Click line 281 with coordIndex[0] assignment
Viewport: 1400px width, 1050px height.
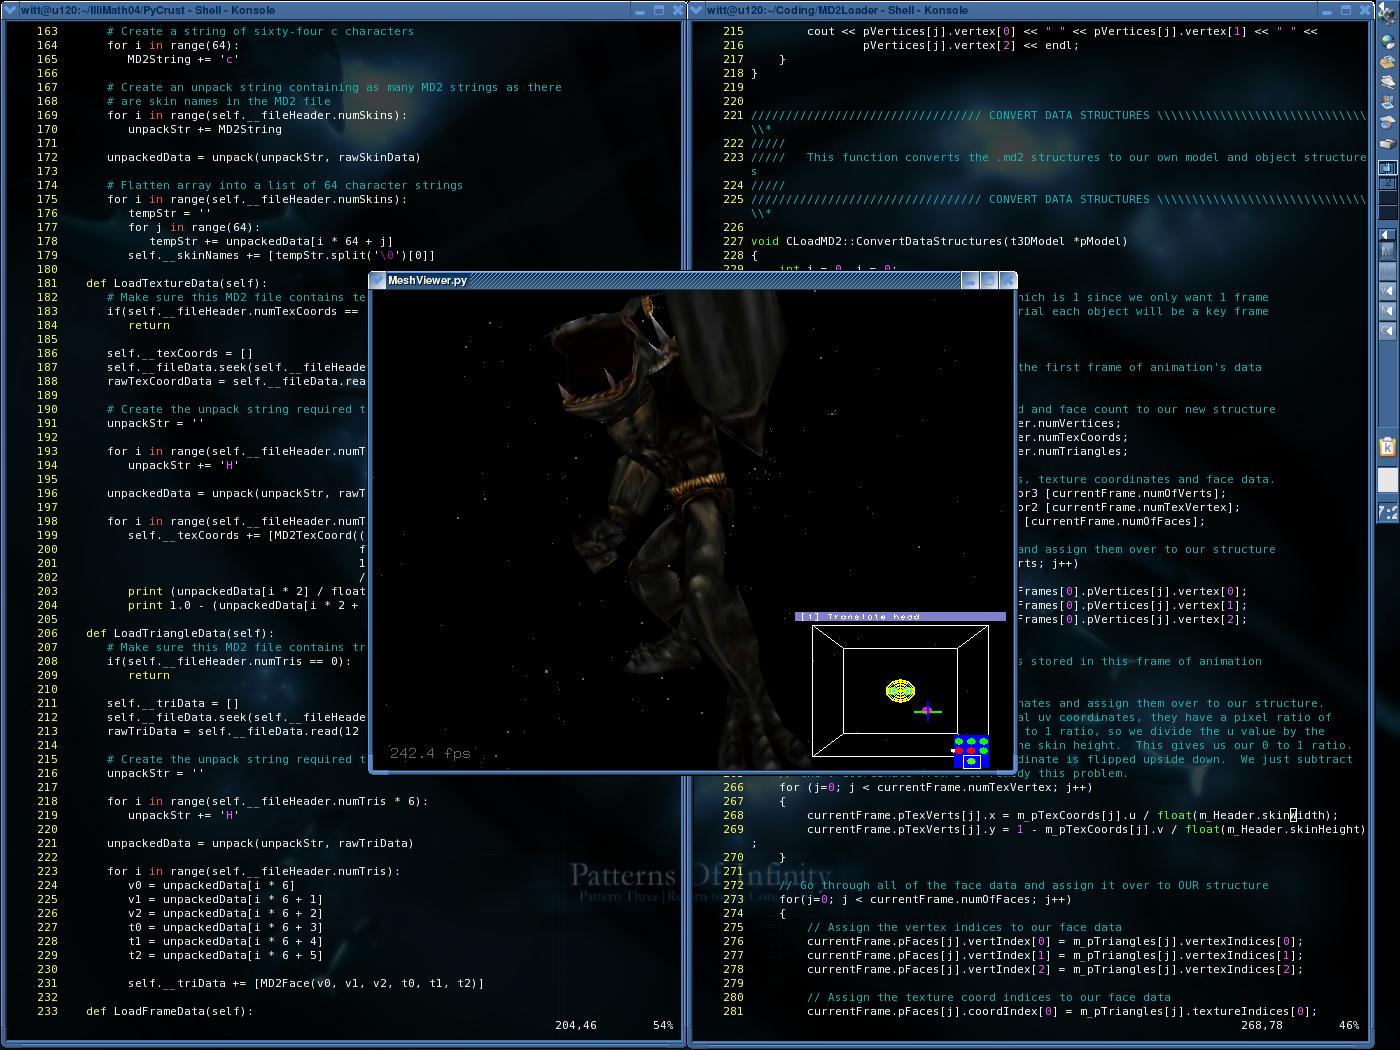pyautogui.click(x=1061, y=1011)
